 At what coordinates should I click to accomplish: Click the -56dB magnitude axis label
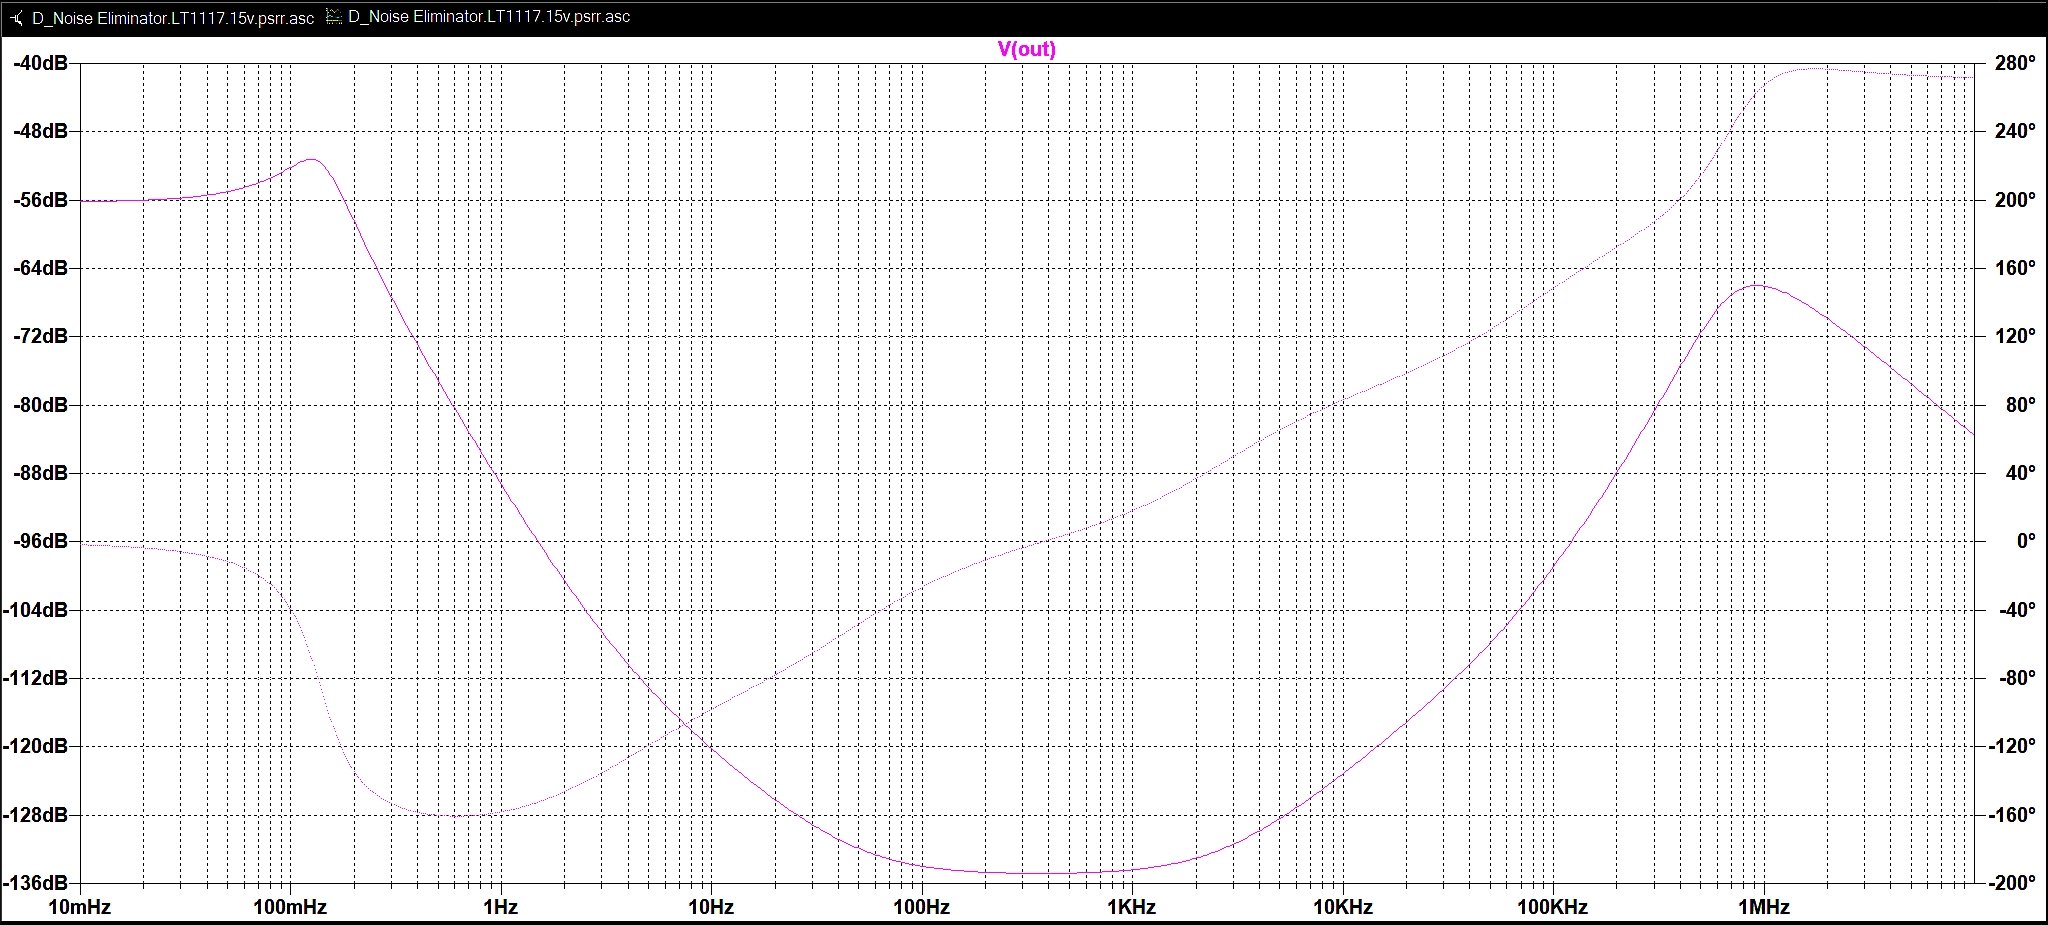tap(41, 200)
